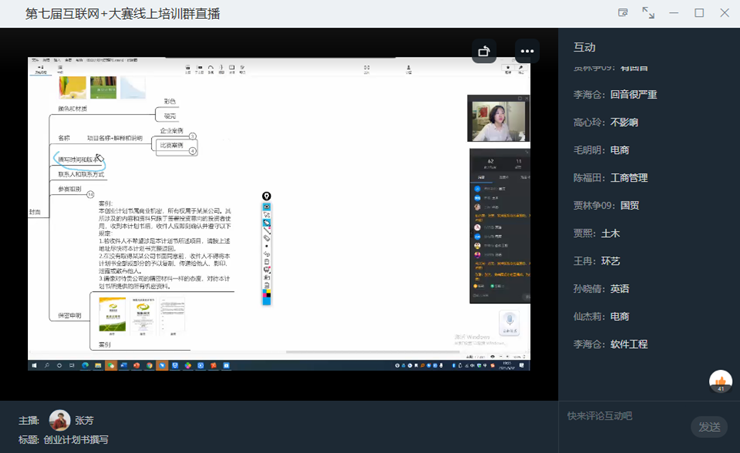Open the three-dot more options menu
The width and height of the screenshot is (740, 453).
(527, 51)
